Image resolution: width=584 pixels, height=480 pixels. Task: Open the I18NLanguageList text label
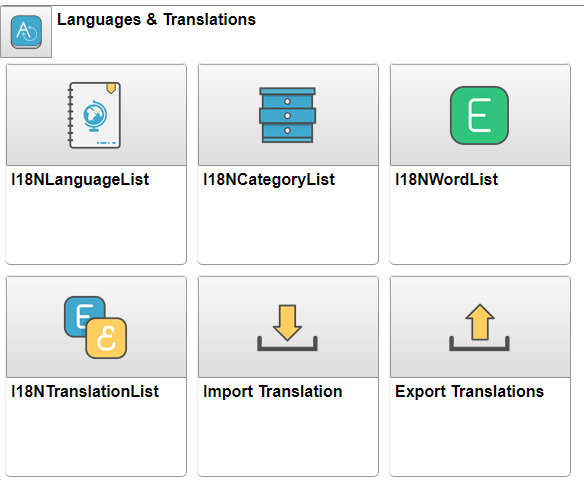point(80,179)
